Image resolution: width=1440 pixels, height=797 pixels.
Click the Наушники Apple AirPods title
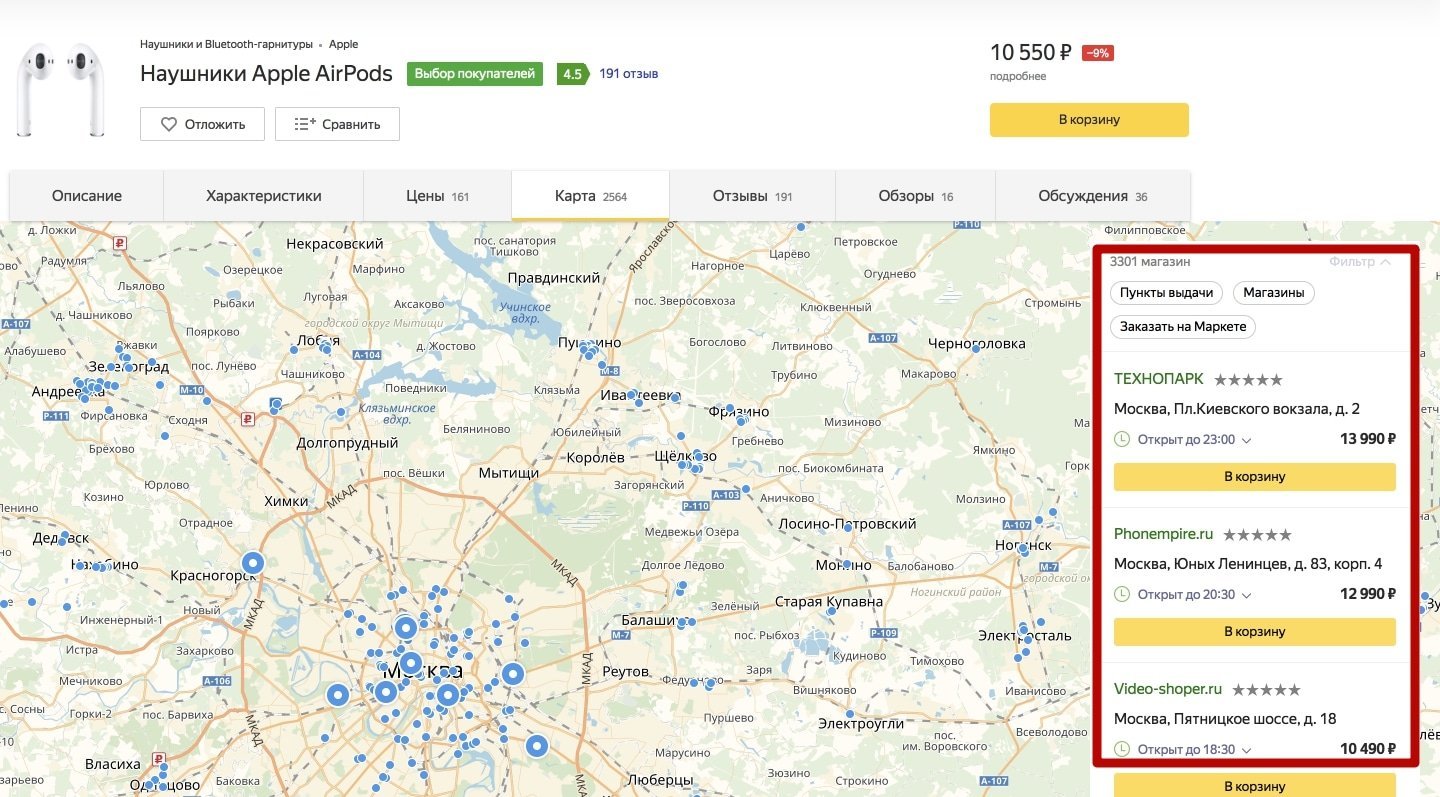coord(266,74)
